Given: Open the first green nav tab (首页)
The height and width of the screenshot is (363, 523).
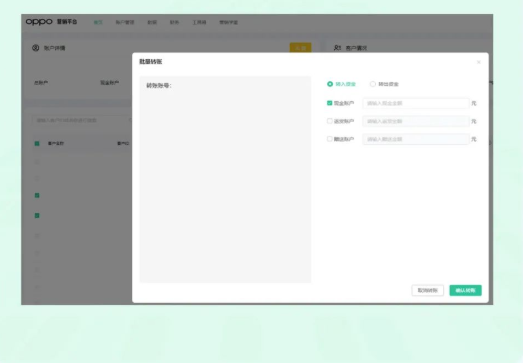Looking at the screenshot, I should (x=98, y=22).
